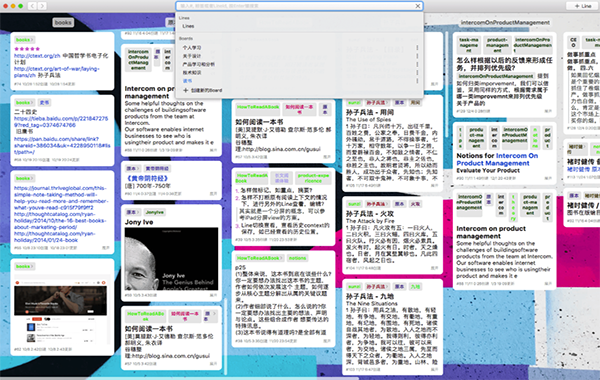Go back with the left arrow button

click(32, 6)
